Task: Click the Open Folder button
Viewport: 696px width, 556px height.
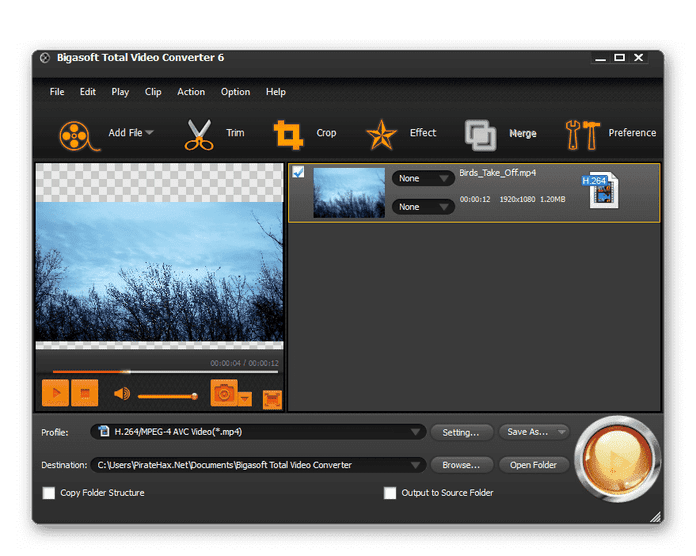Action: click(x=533, y=465)
